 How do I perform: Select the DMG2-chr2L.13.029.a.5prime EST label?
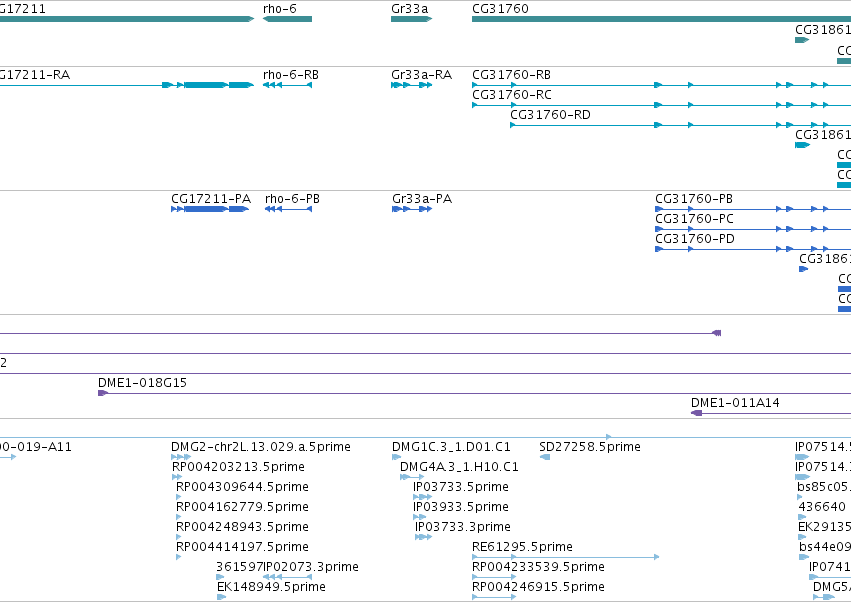click(261, 447)
